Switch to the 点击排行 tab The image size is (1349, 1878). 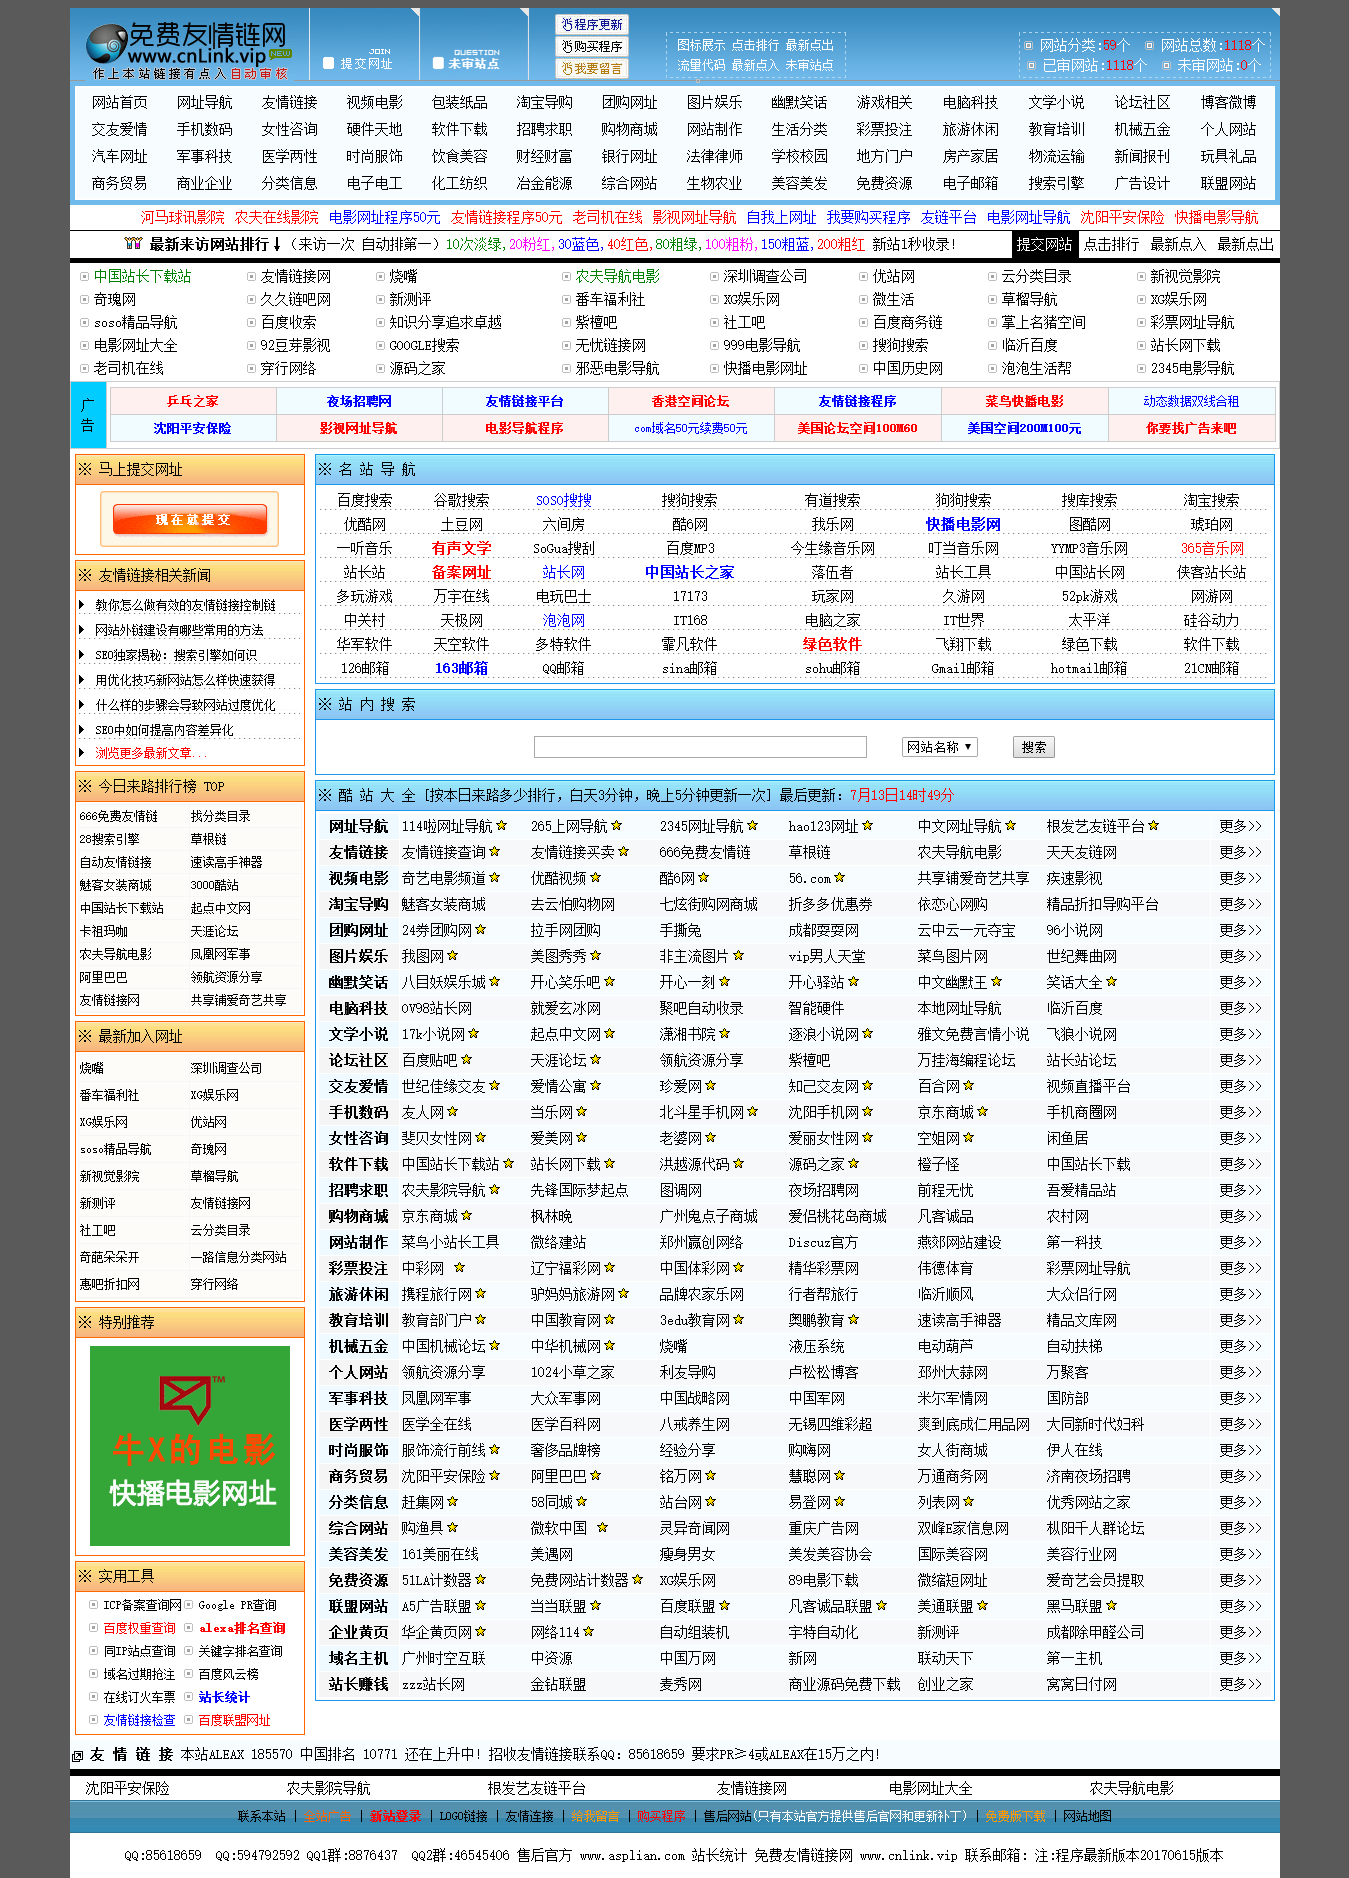click(1111, 244)
